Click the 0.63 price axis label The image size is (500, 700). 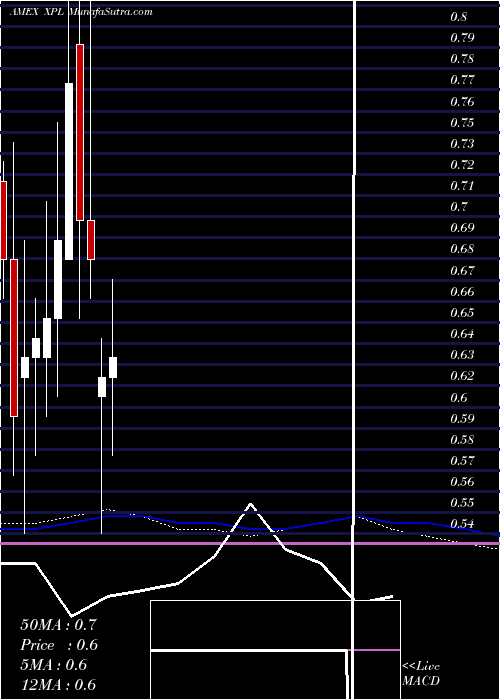[x=462, y=355]
